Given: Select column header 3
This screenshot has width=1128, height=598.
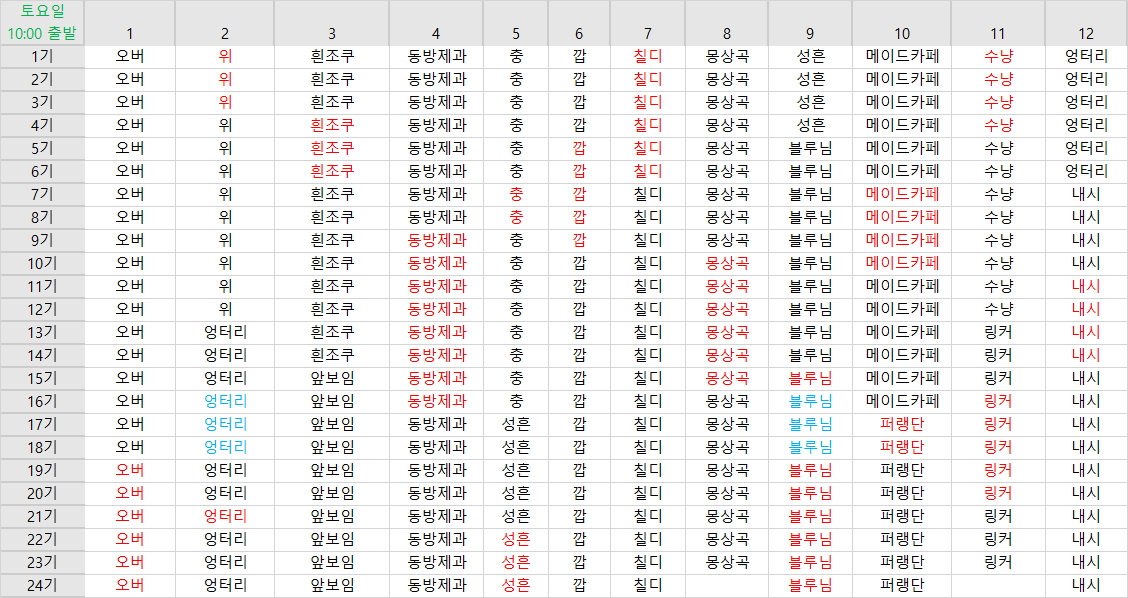Looking at the screenshot, I should click(x=332, y=33).
